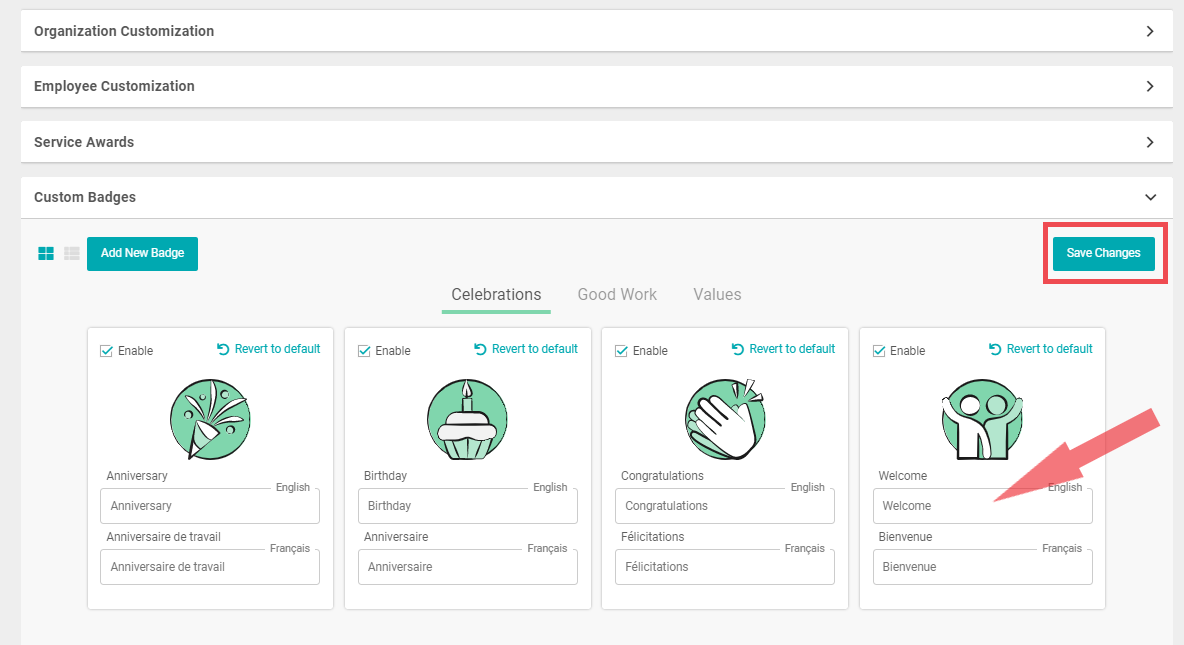Click the Birthday cupcake badge image

467,419
